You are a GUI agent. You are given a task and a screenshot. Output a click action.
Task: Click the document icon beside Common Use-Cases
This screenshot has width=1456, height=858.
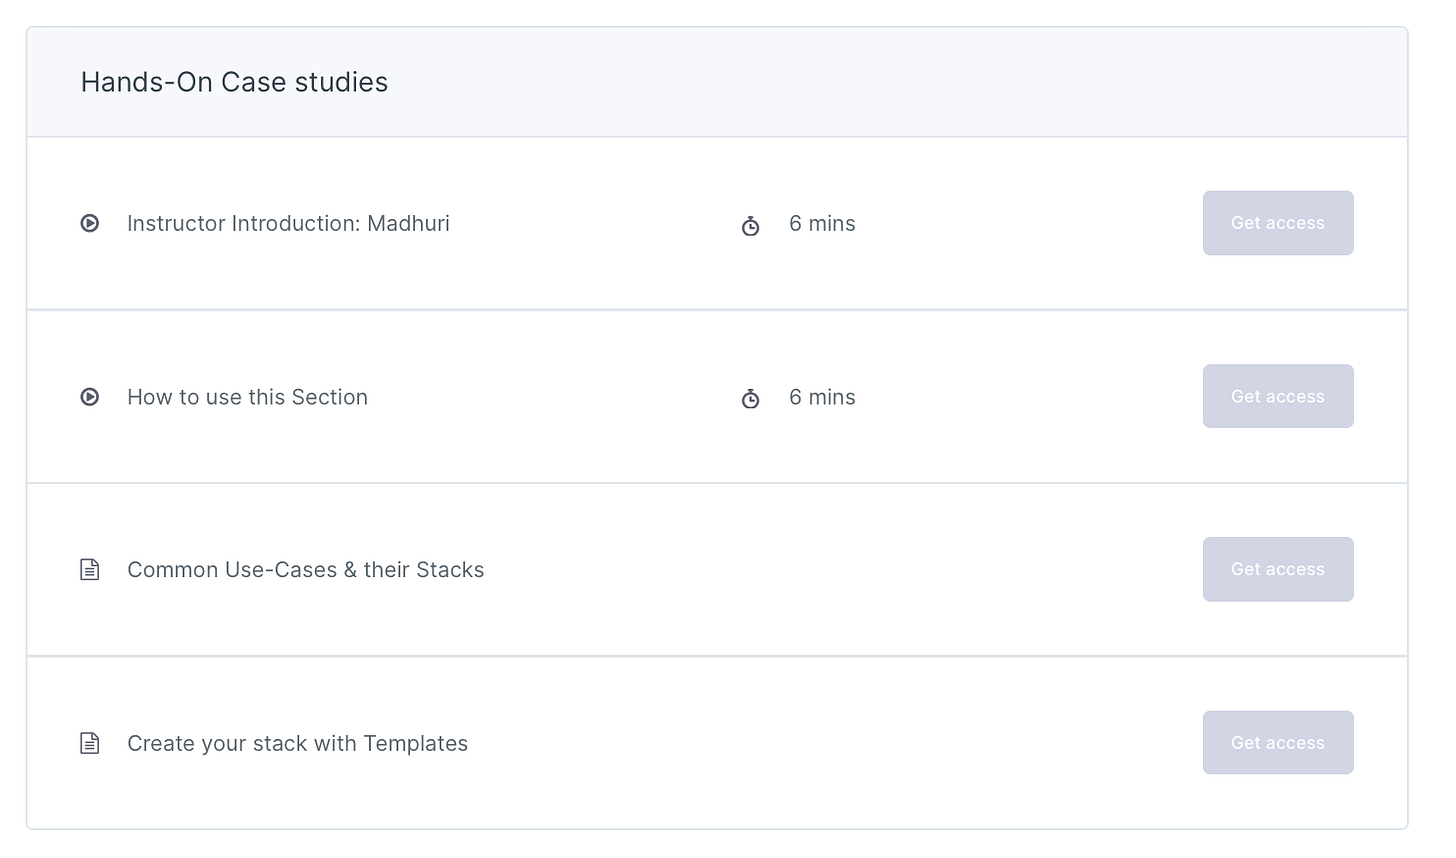tap(90, 570)
